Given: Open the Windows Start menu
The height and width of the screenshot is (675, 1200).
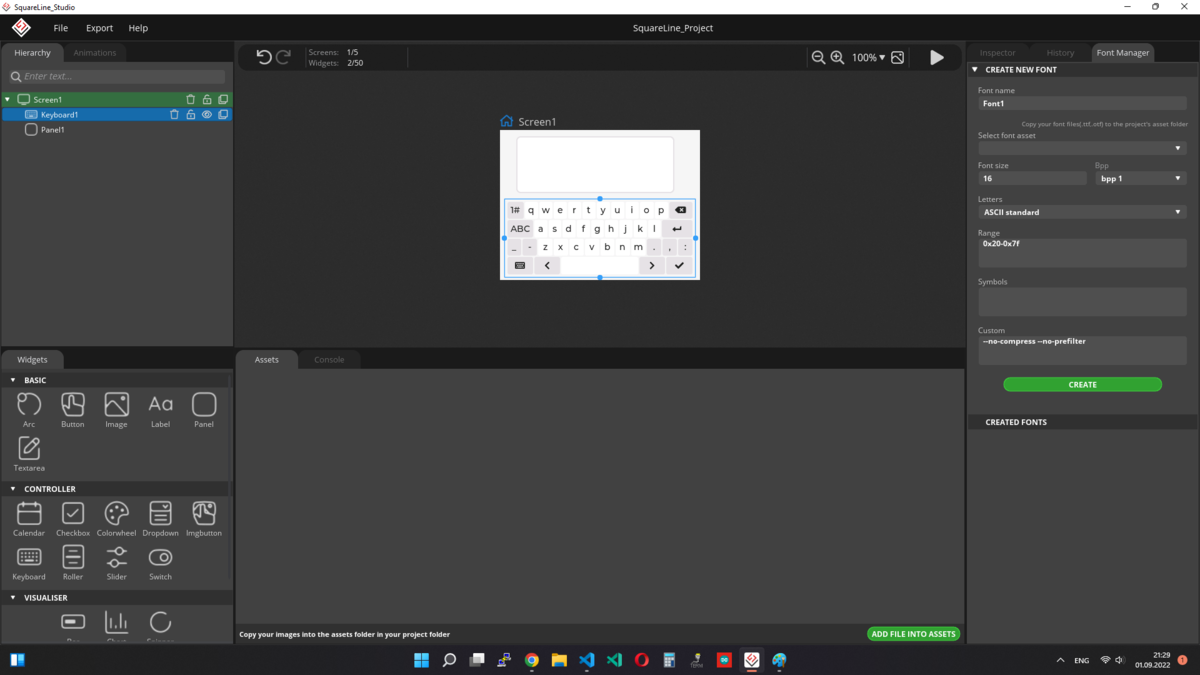Looking at the screenshot, I should [421, 660].
